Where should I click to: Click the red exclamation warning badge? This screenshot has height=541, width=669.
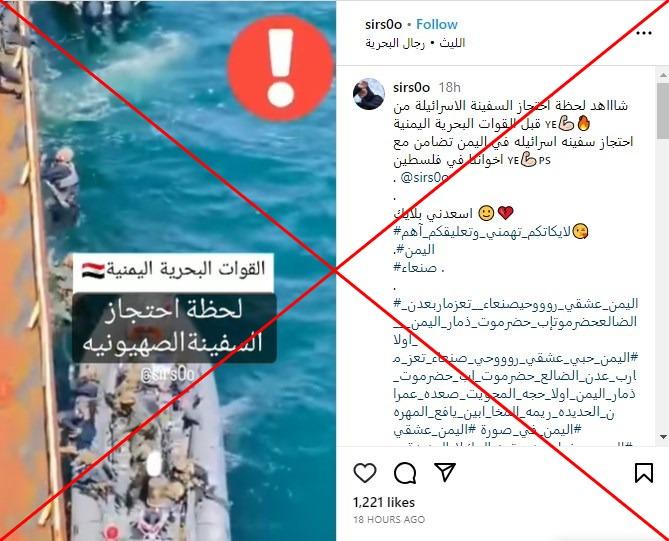281,68
